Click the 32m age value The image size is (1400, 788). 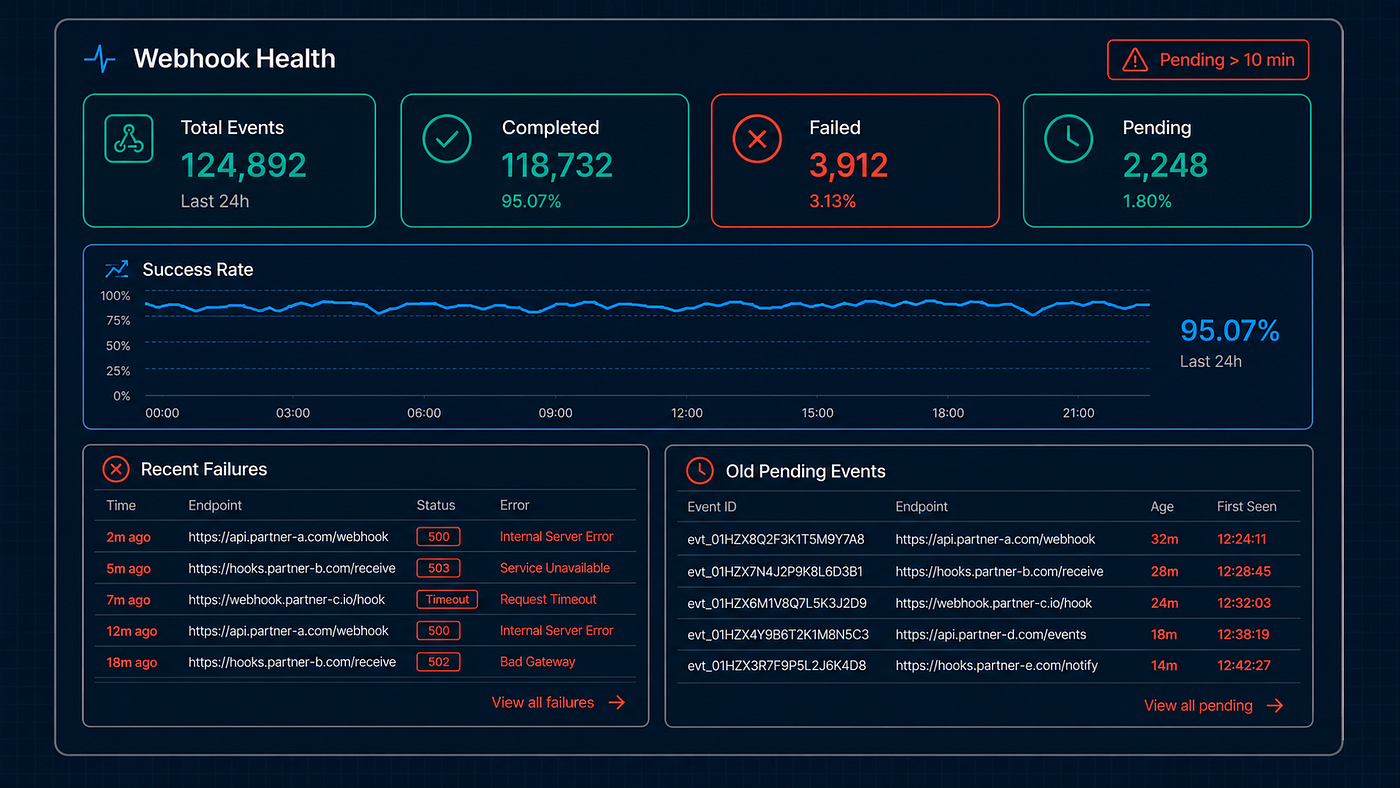(x=1165, y=539)
